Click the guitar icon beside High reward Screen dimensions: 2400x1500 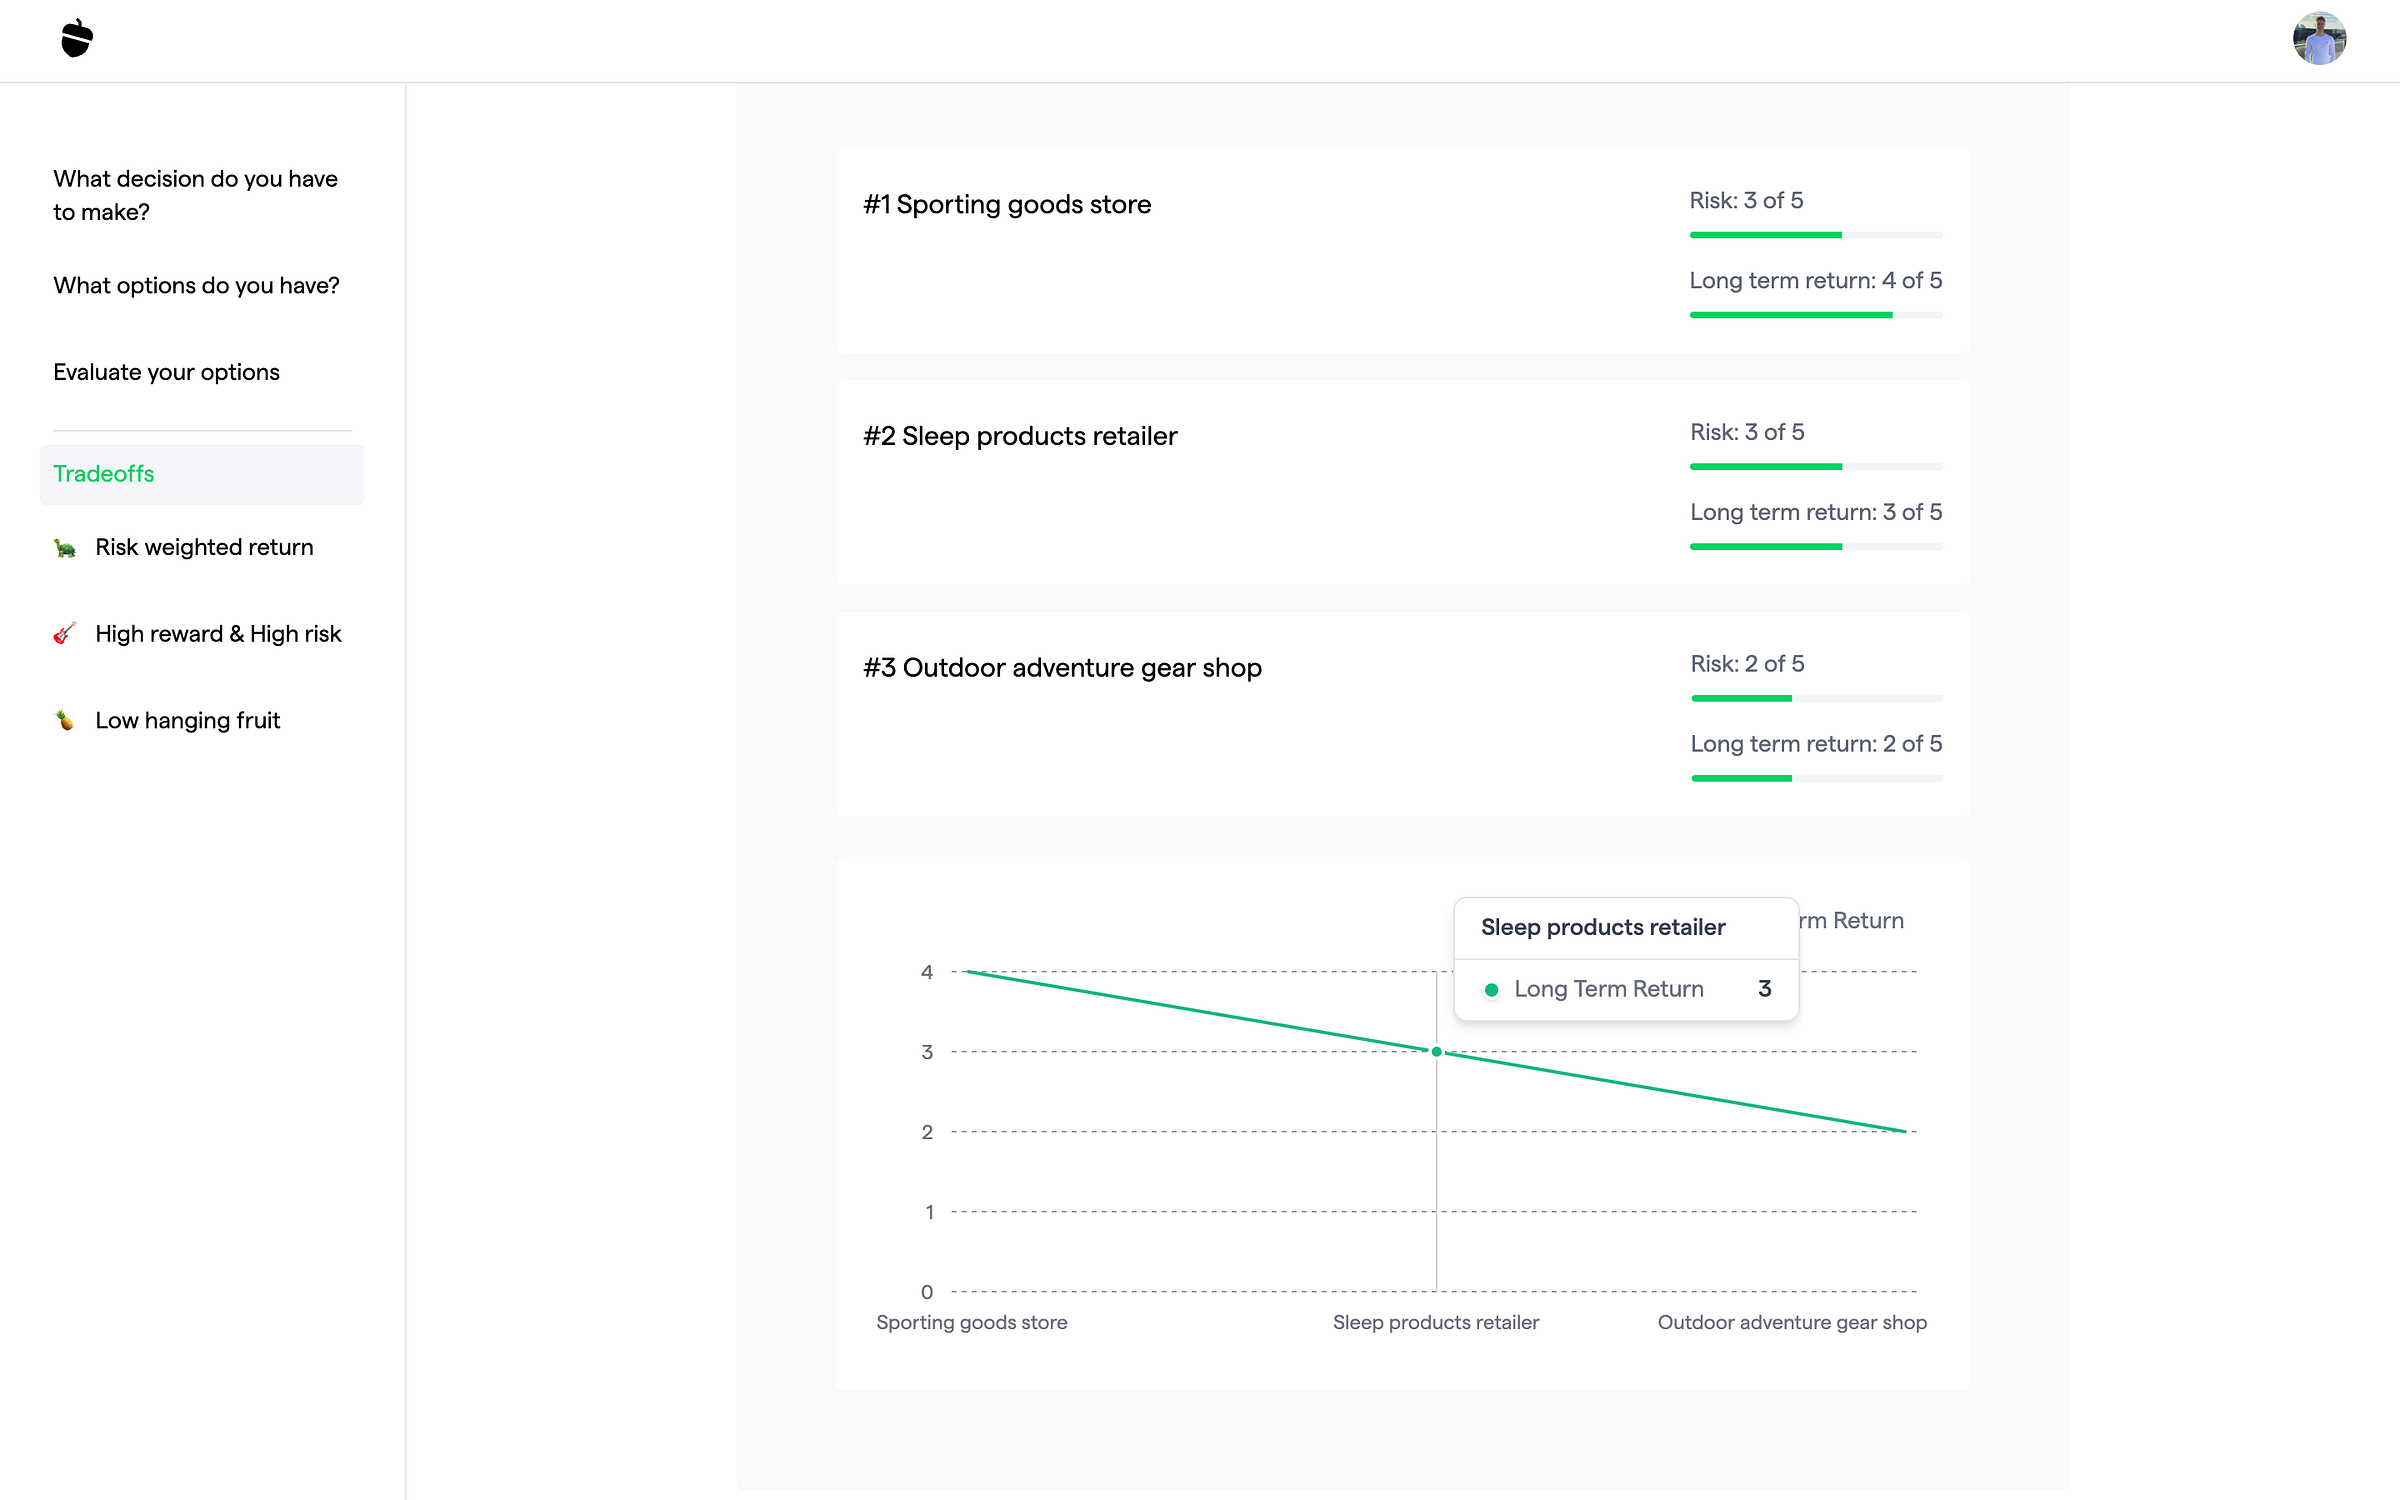coord(65,634)
